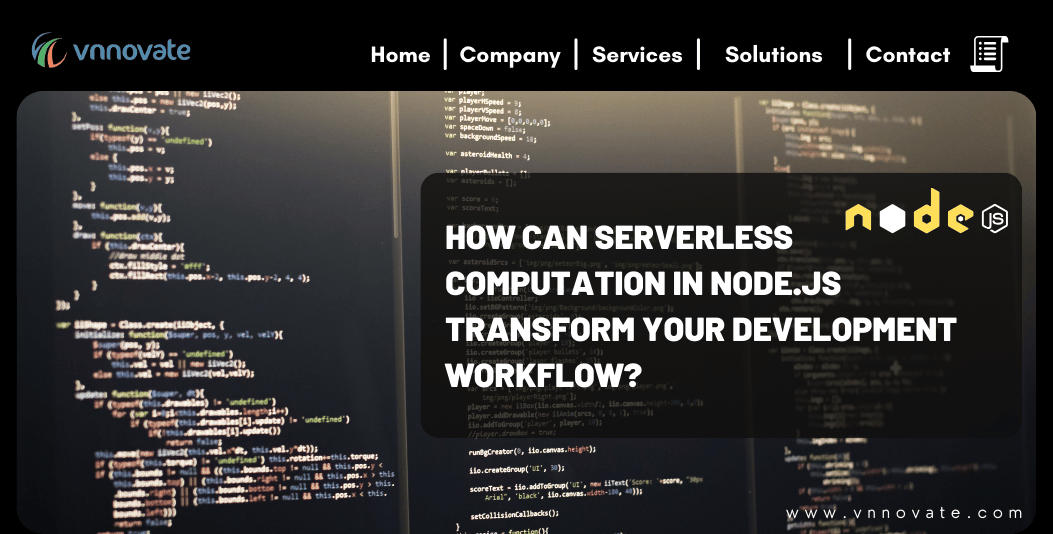Click the vnnovate swirl logo icon

coord(49,50)
